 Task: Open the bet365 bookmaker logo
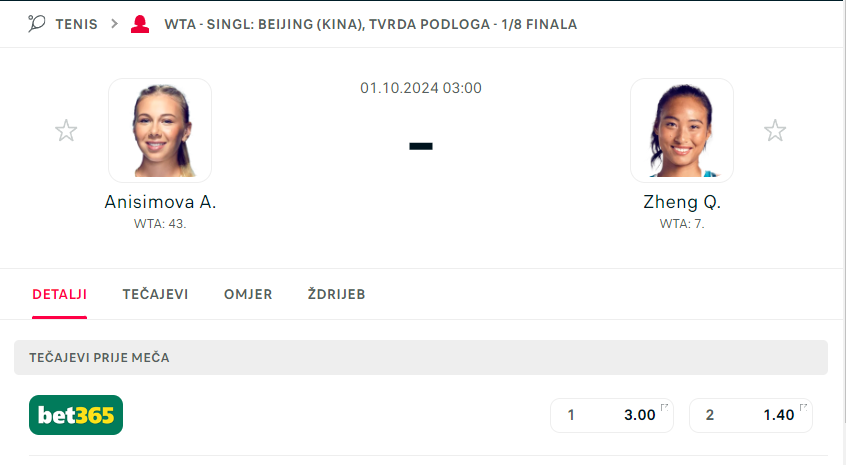76,415
